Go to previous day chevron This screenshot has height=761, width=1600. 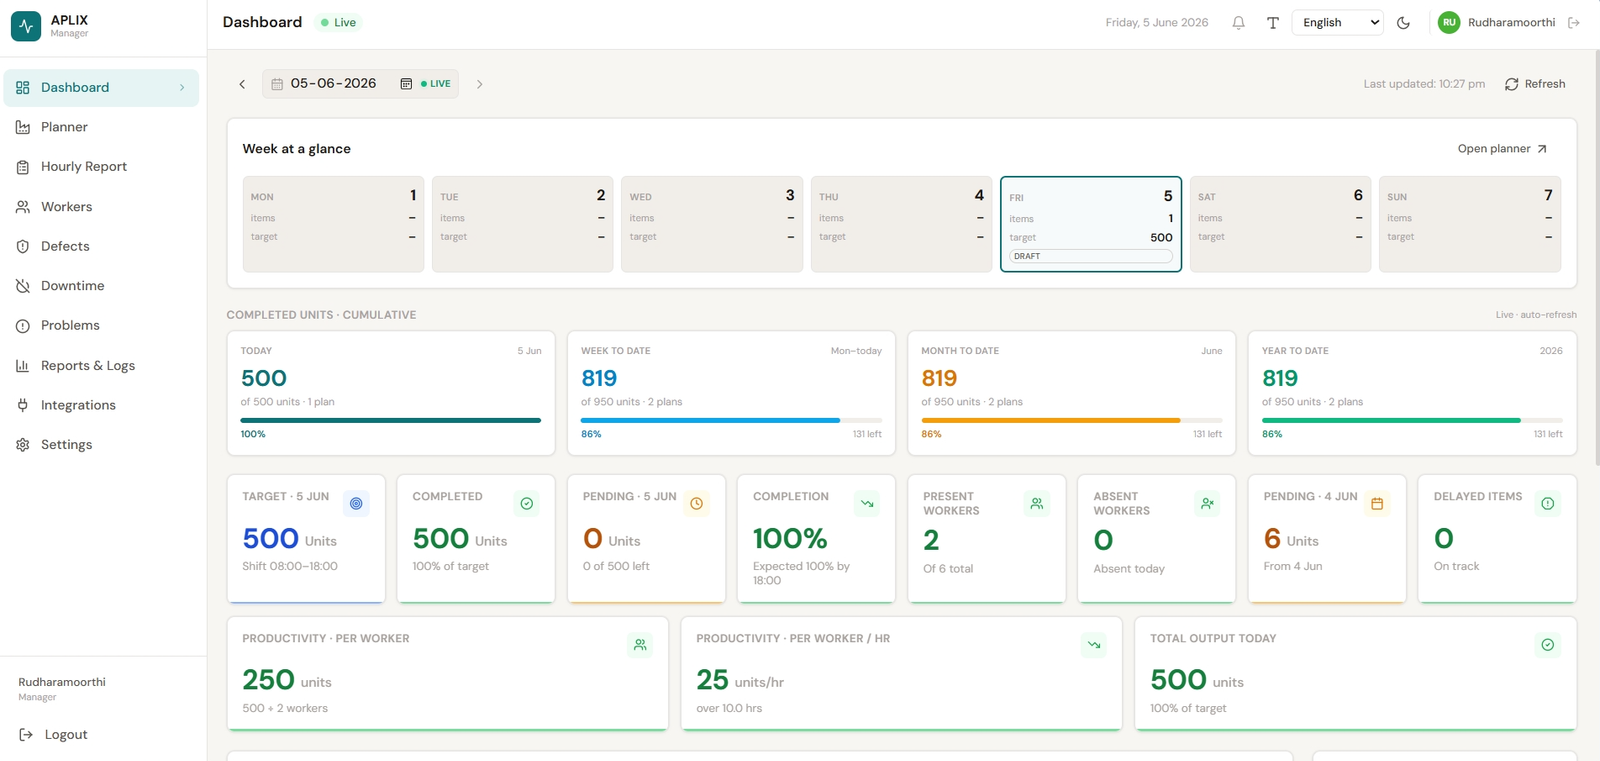[x=242, y=84]
